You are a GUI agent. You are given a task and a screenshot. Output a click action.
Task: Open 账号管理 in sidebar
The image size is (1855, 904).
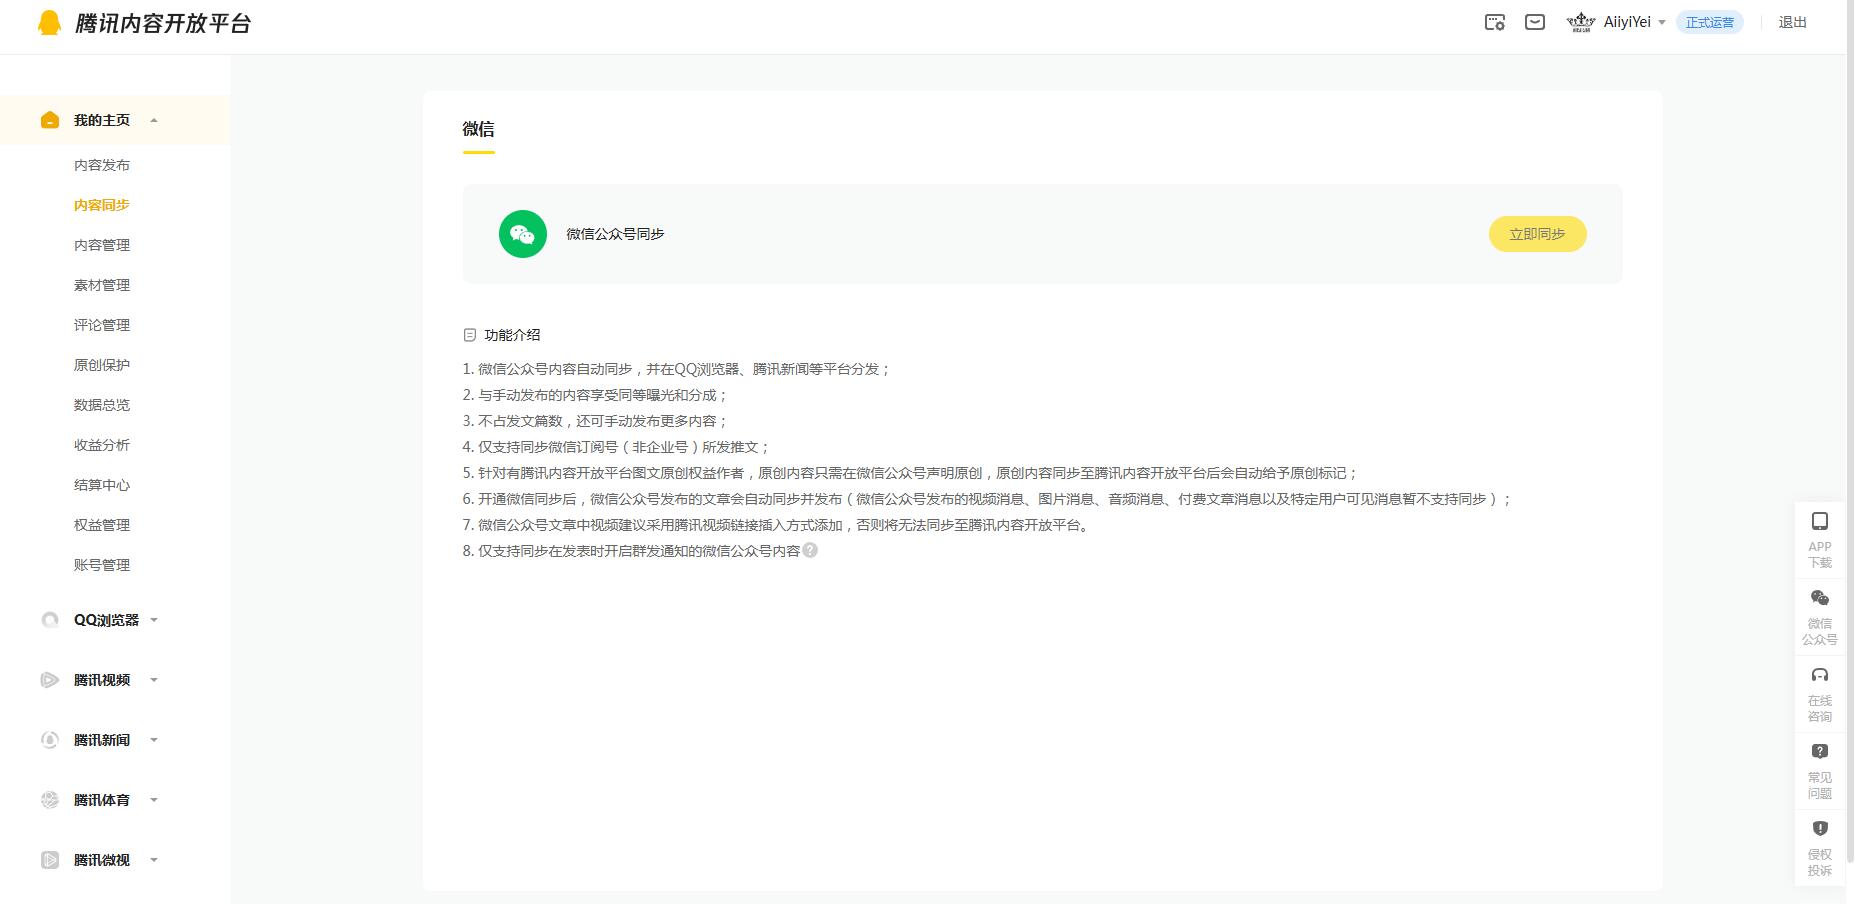[102, 565]
